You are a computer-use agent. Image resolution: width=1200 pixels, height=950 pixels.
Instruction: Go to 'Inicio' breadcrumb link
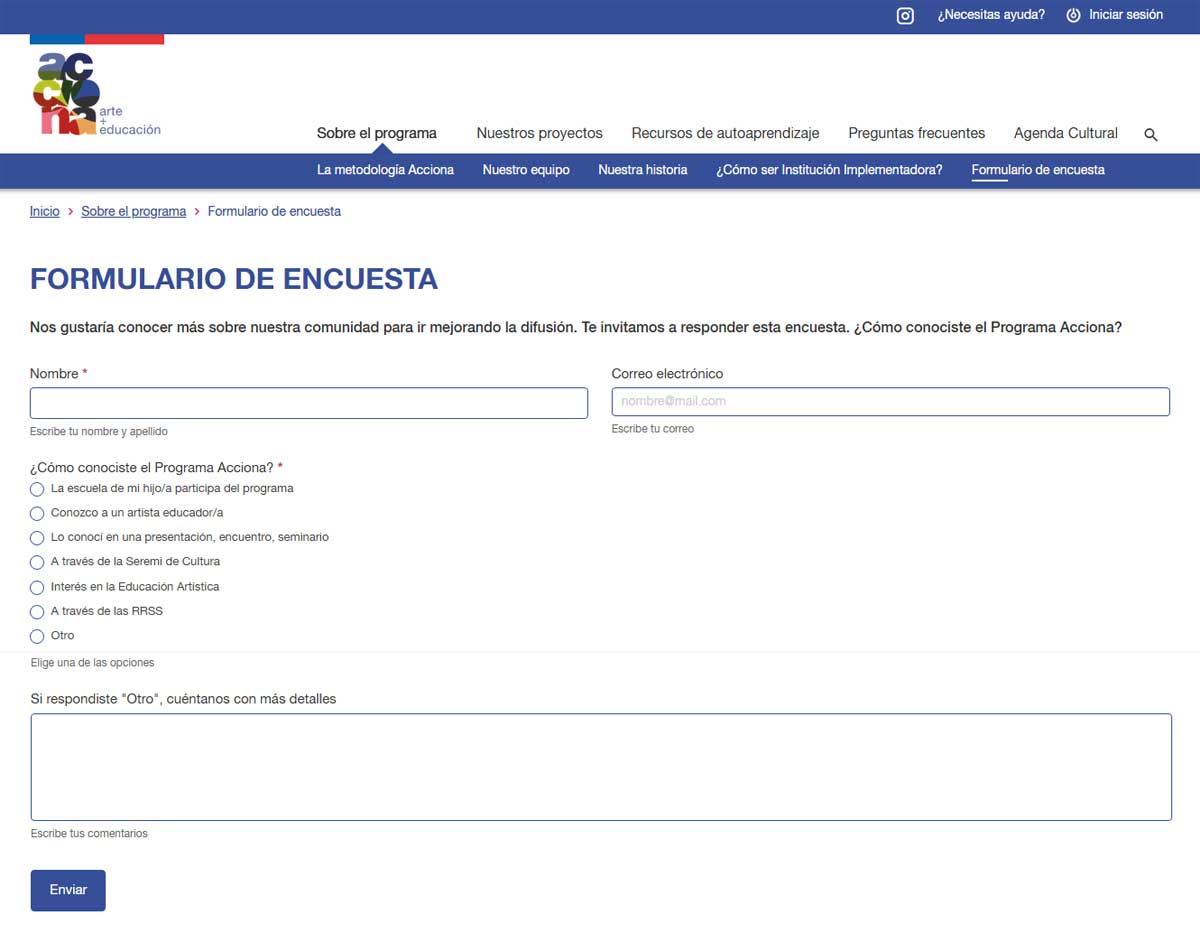pyautogui.click(x=45, y=212)
